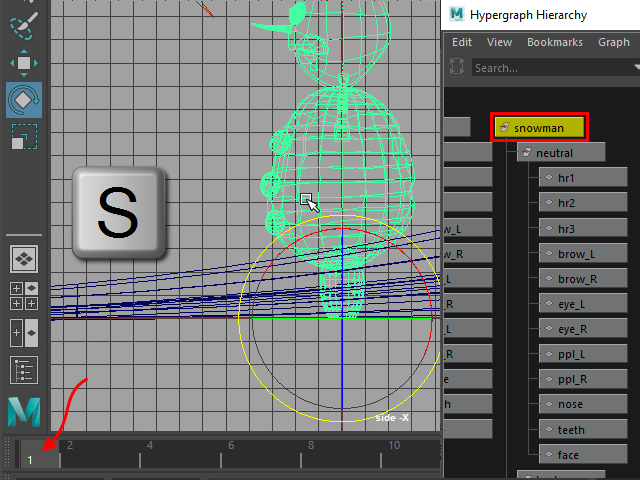Viewport: 640px width, 480px height.
Task: Select the neutral node
Action: pos(561,153)
